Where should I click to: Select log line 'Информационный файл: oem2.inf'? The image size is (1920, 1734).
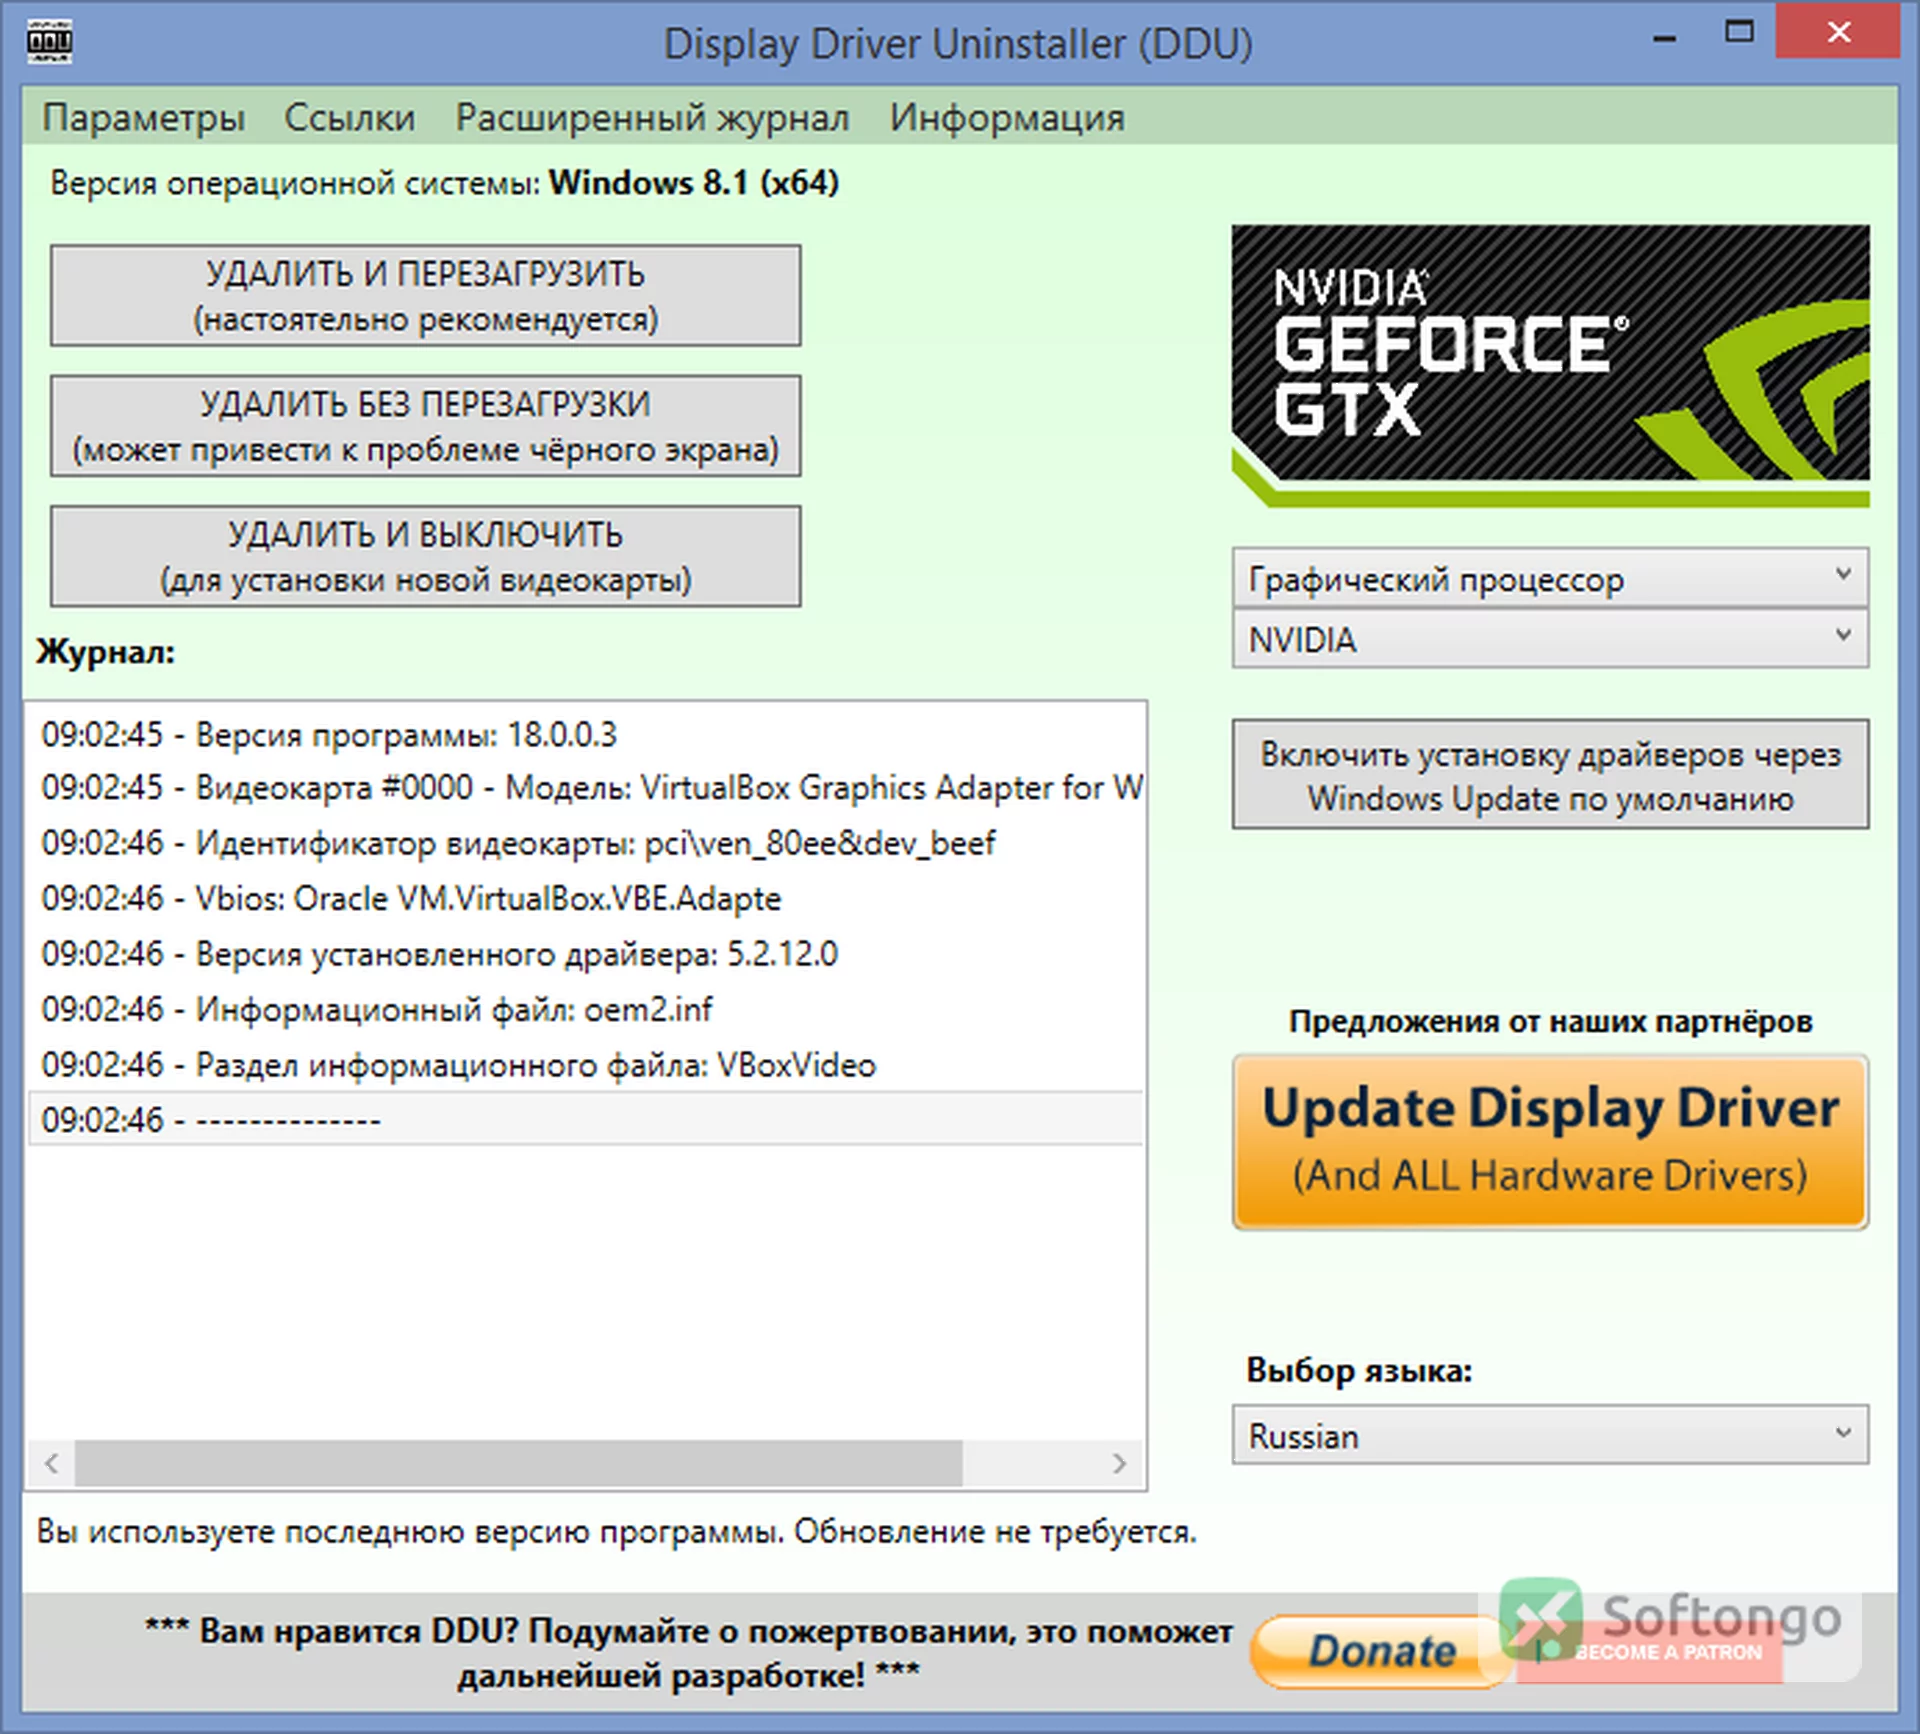pos(586,1010)
